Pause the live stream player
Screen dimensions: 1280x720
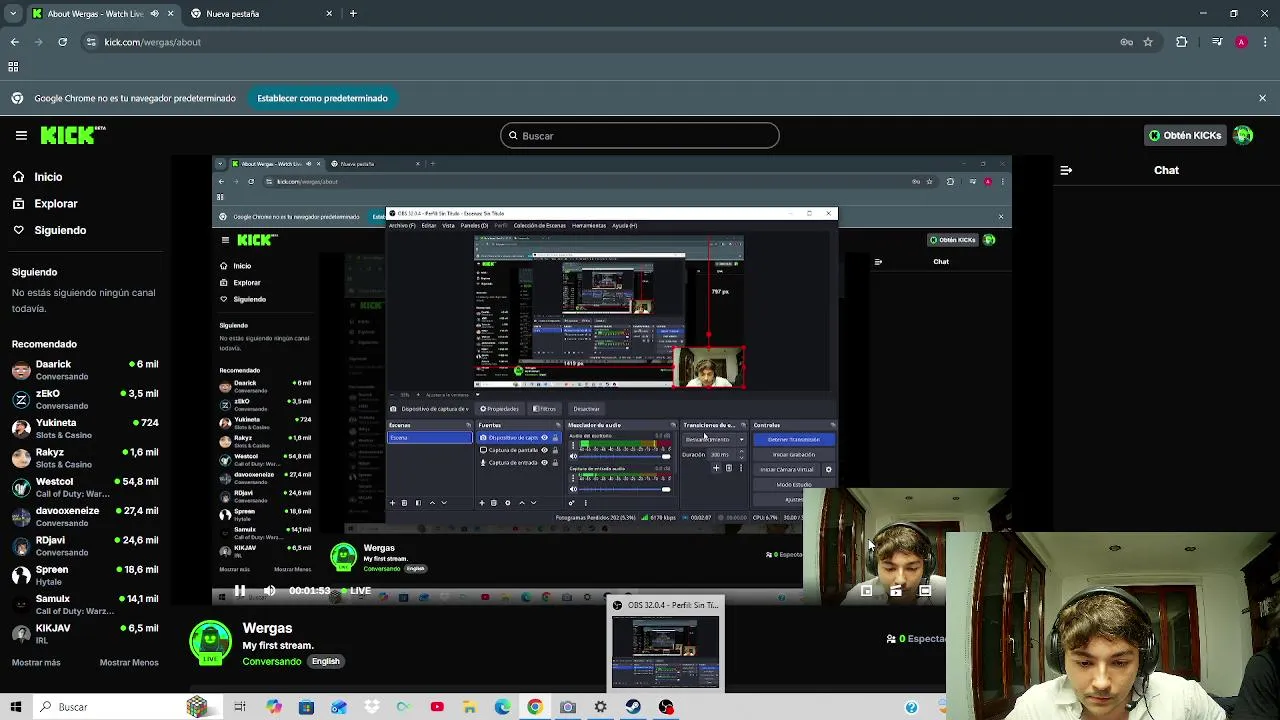(240, 591)
